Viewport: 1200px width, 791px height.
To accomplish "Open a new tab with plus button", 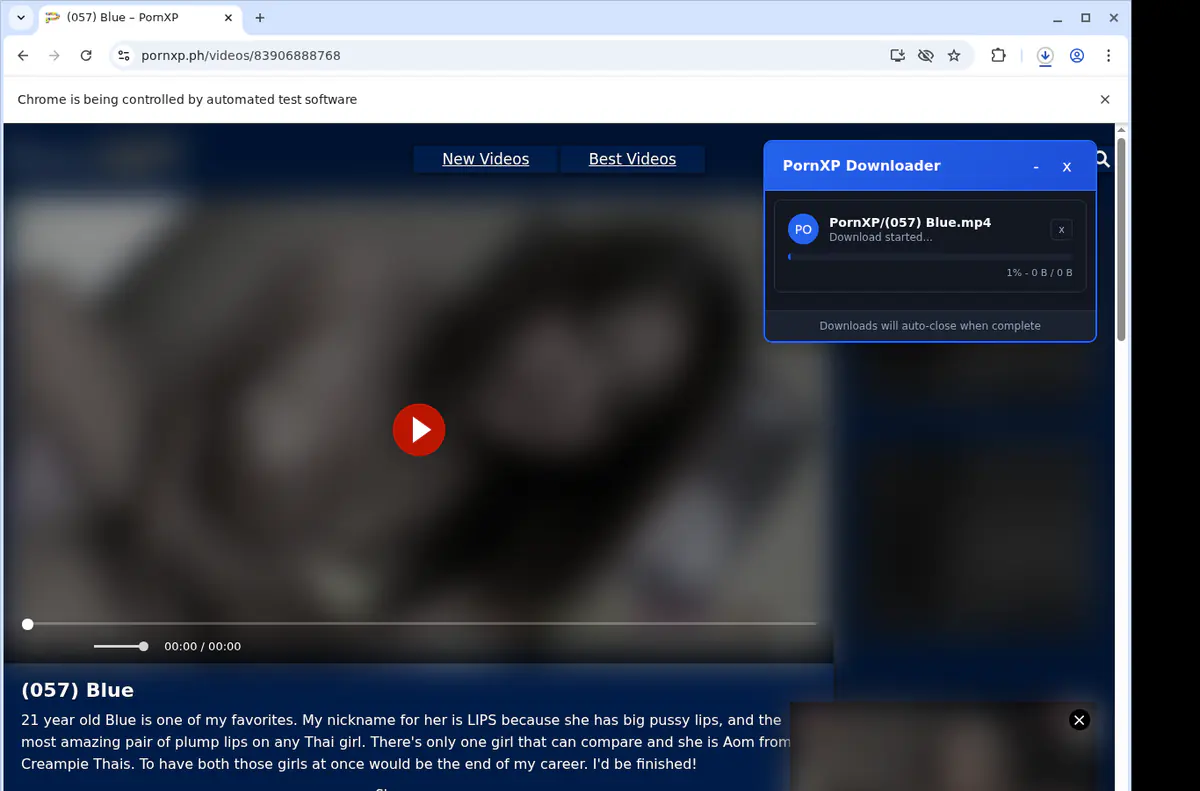I will pyautogui.click(x=260, y=18).
